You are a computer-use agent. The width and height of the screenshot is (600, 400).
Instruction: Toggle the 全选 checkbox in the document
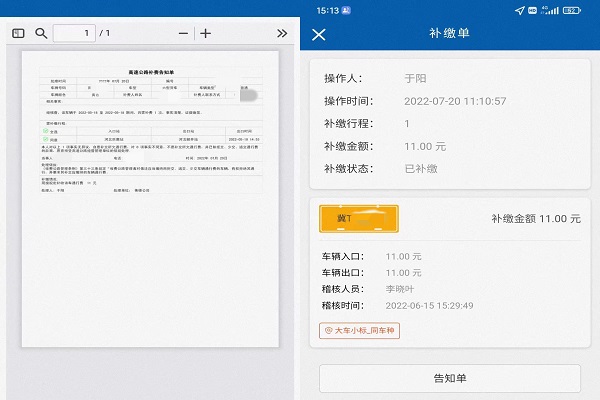(46, 130)
